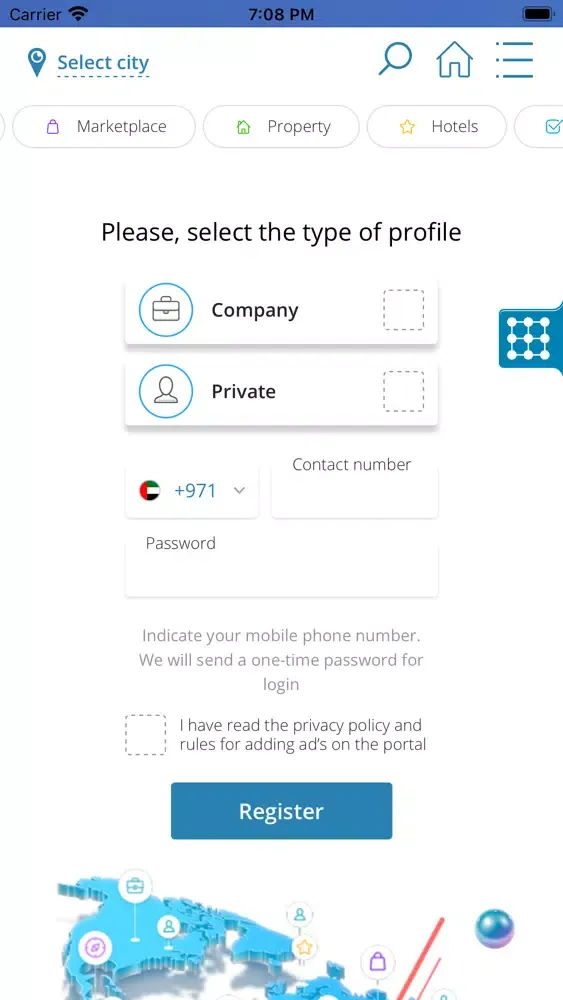Screen dimensions: 563x1000
Task: Expand the +971 country code dropdown
Action: [x=192, y=490]
